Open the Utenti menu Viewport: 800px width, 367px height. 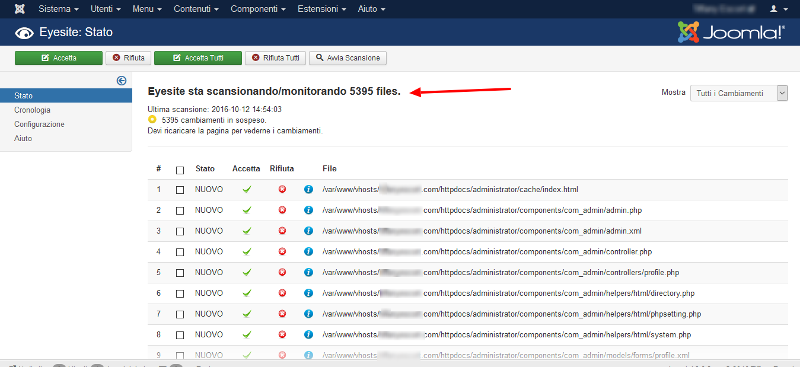(x=106, y=9)
